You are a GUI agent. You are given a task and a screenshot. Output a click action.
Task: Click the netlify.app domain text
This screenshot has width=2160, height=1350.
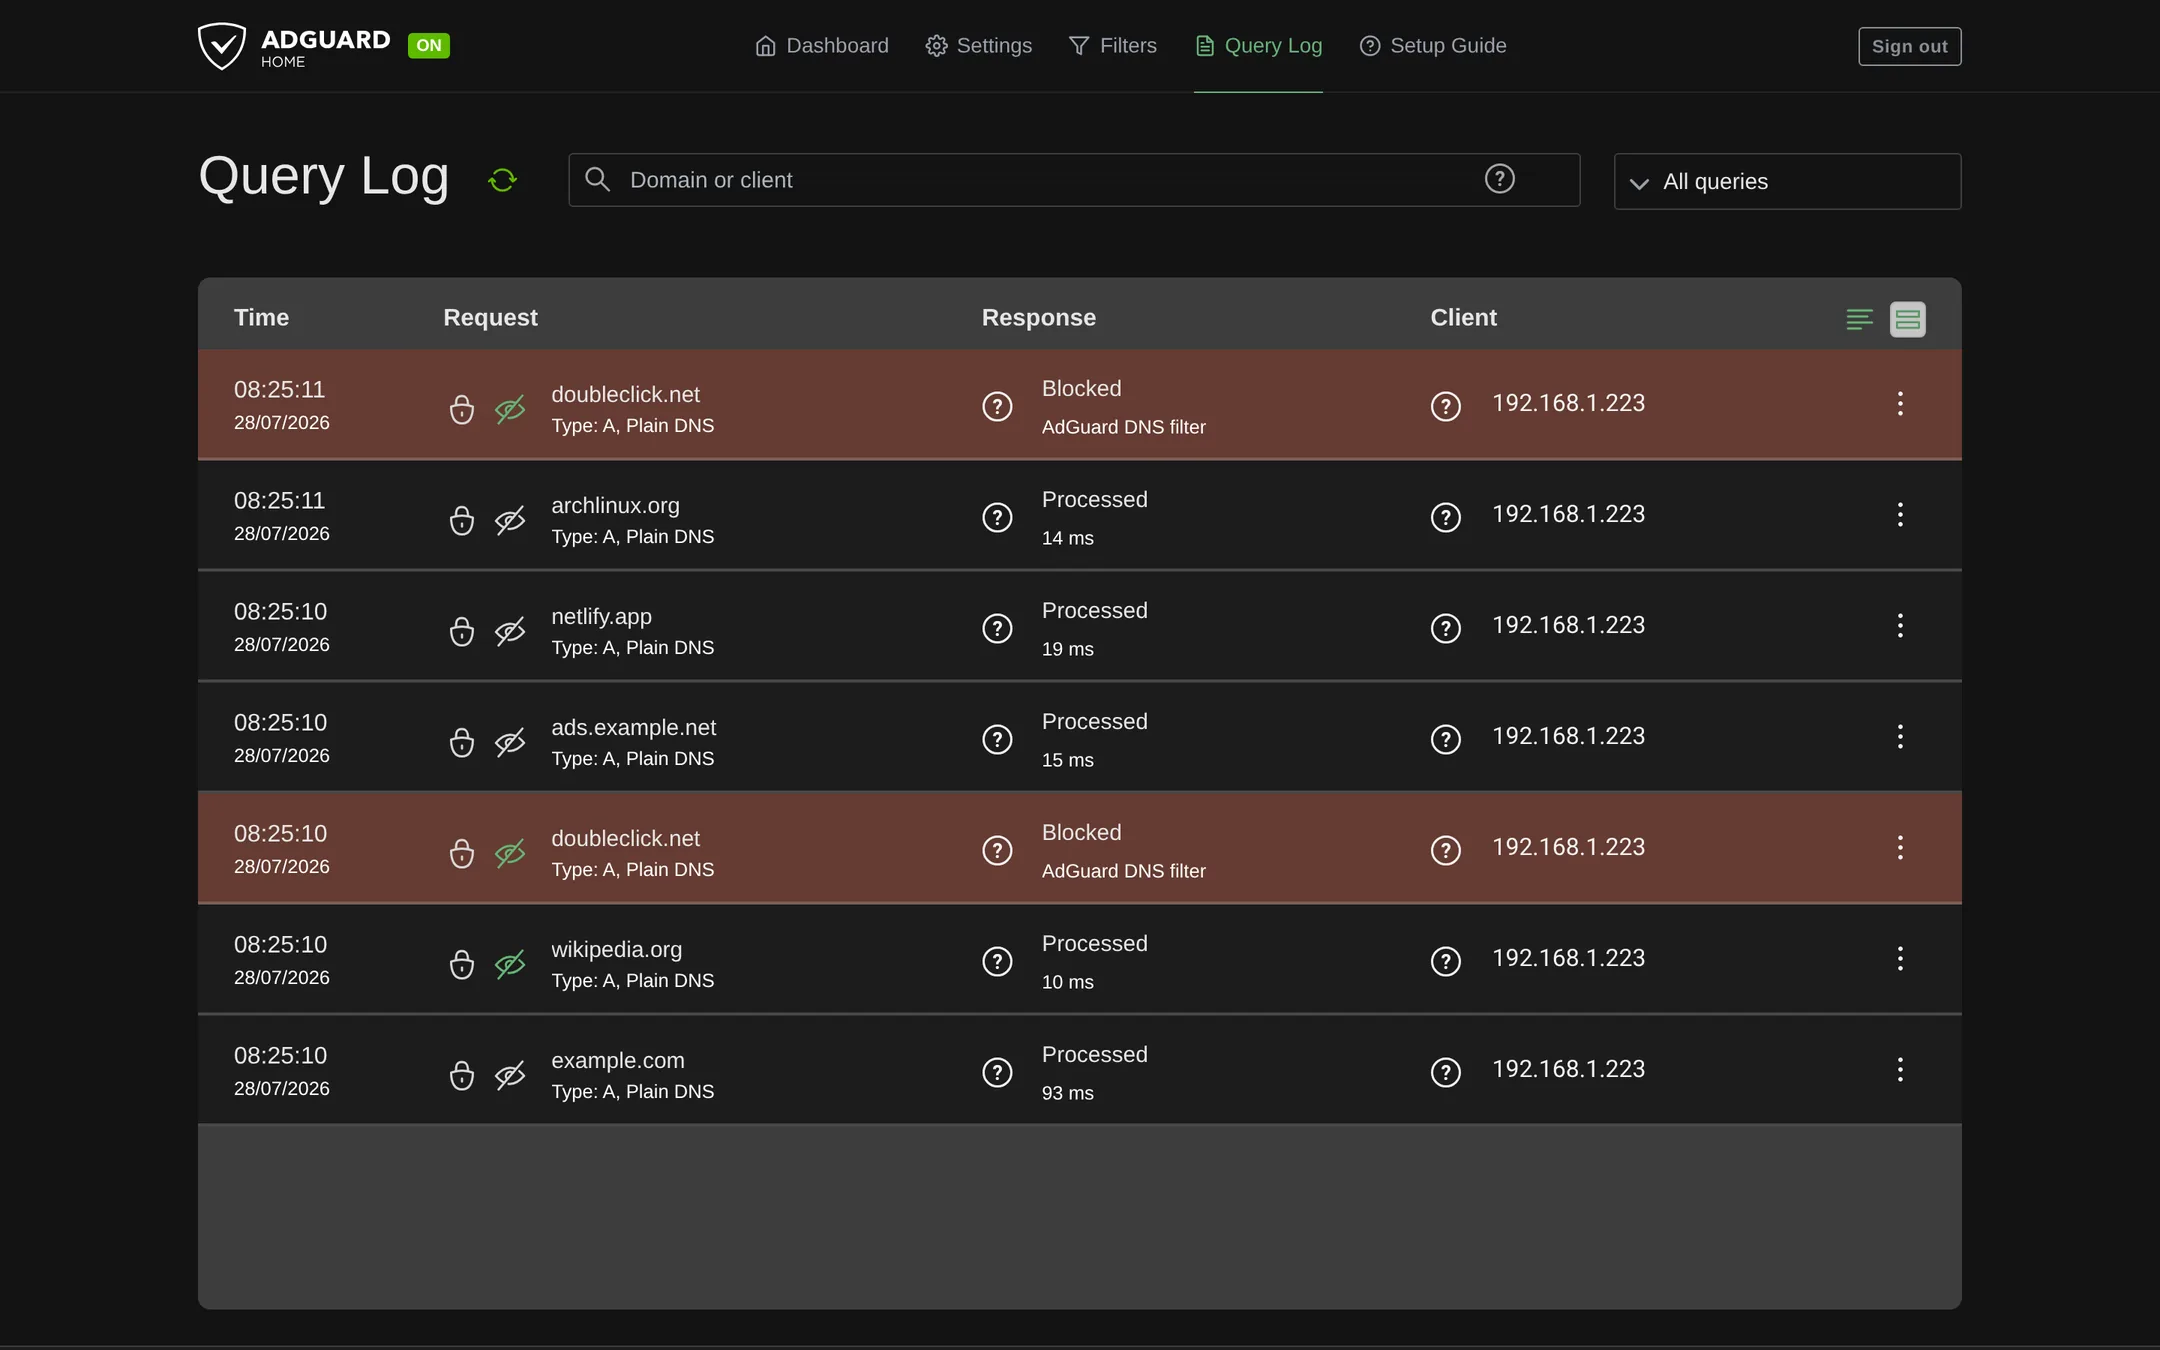point(601,616)
